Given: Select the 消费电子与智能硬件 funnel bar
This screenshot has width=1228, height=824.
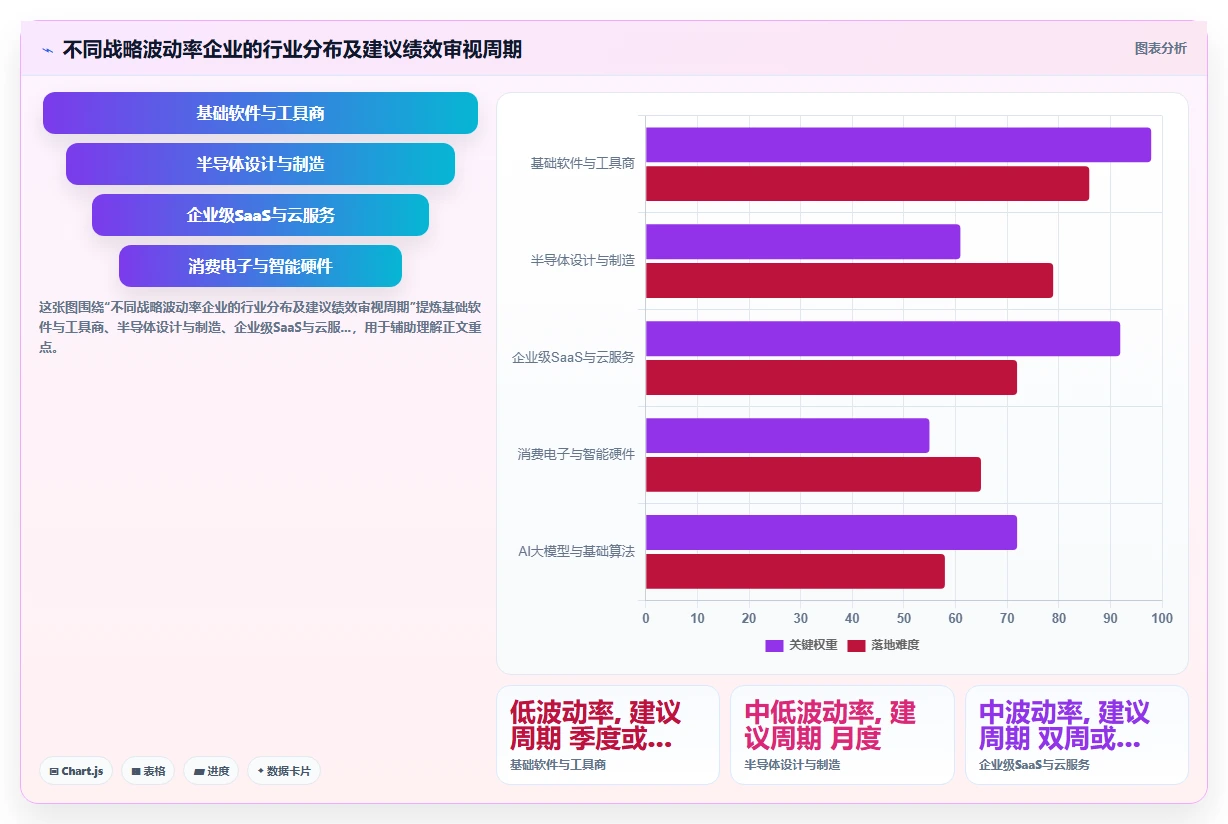Looking at the screenshot, I should pos(260,266).
